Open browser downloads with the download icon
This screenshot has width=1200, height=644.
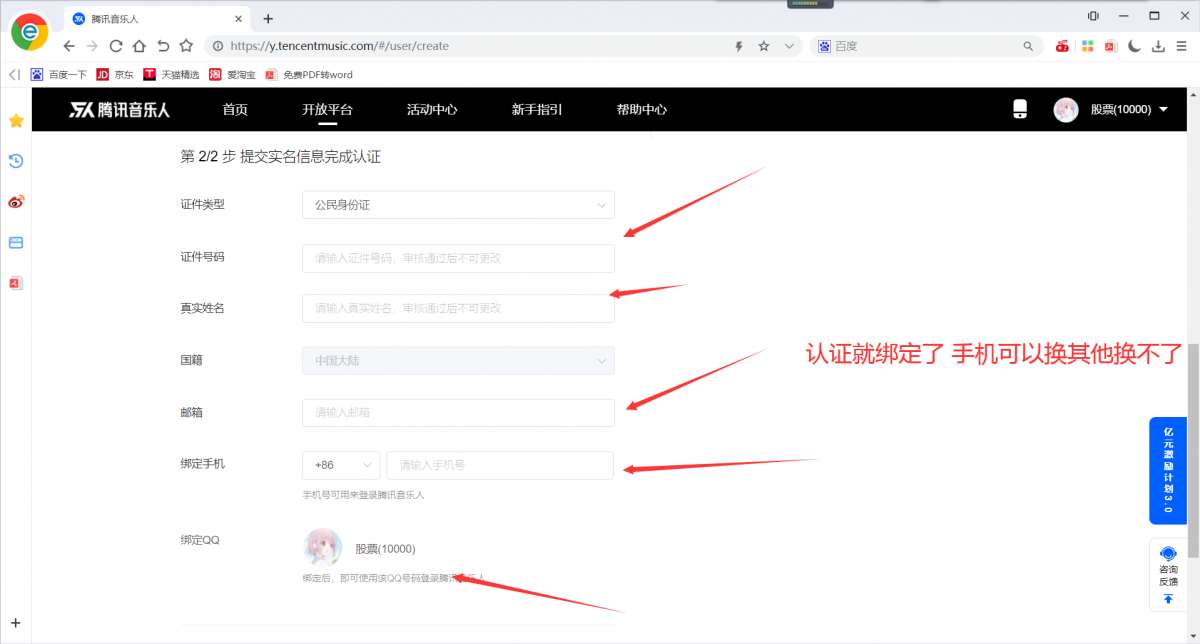1157,46
